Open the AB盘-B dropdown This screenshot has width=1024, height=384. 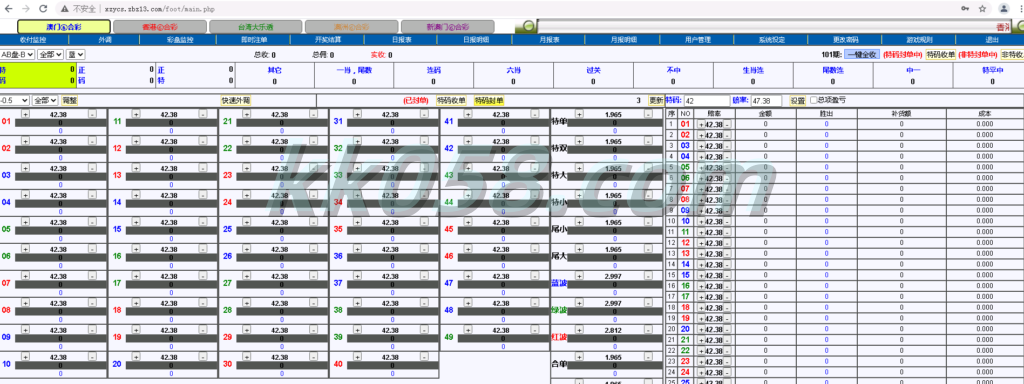(17, 55)
